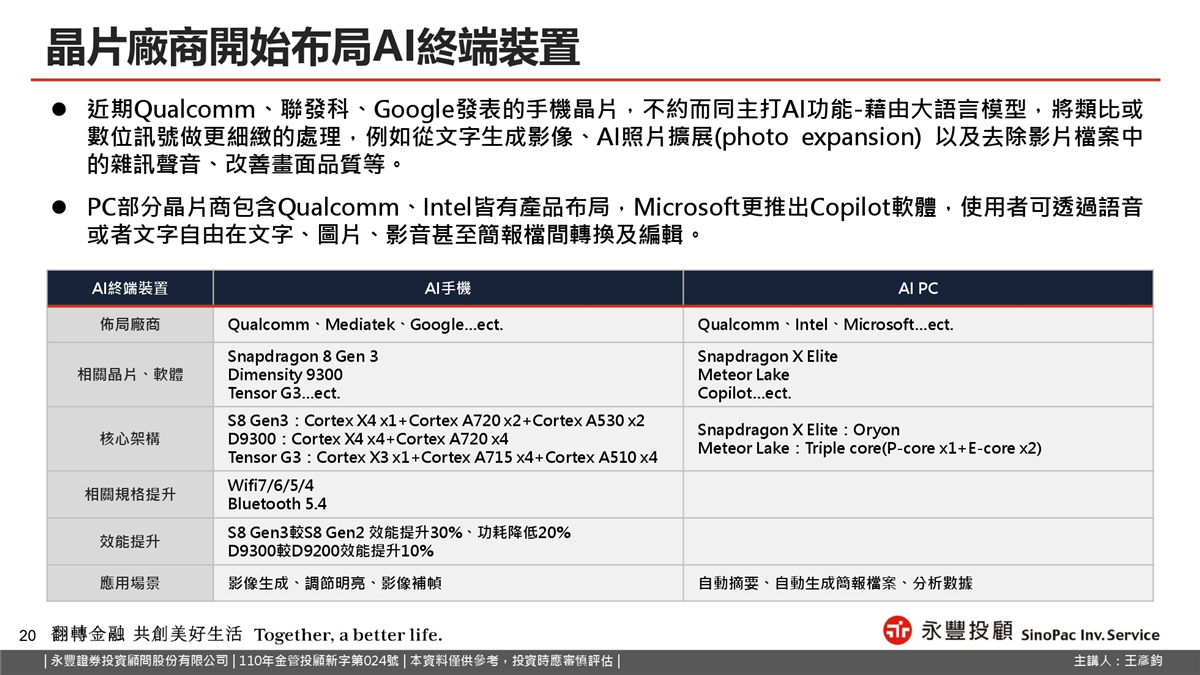1200x675 pixels.
Task: Select the slide title 晶片廠商開始布局AI終端裝置
Action: point(313,47)
